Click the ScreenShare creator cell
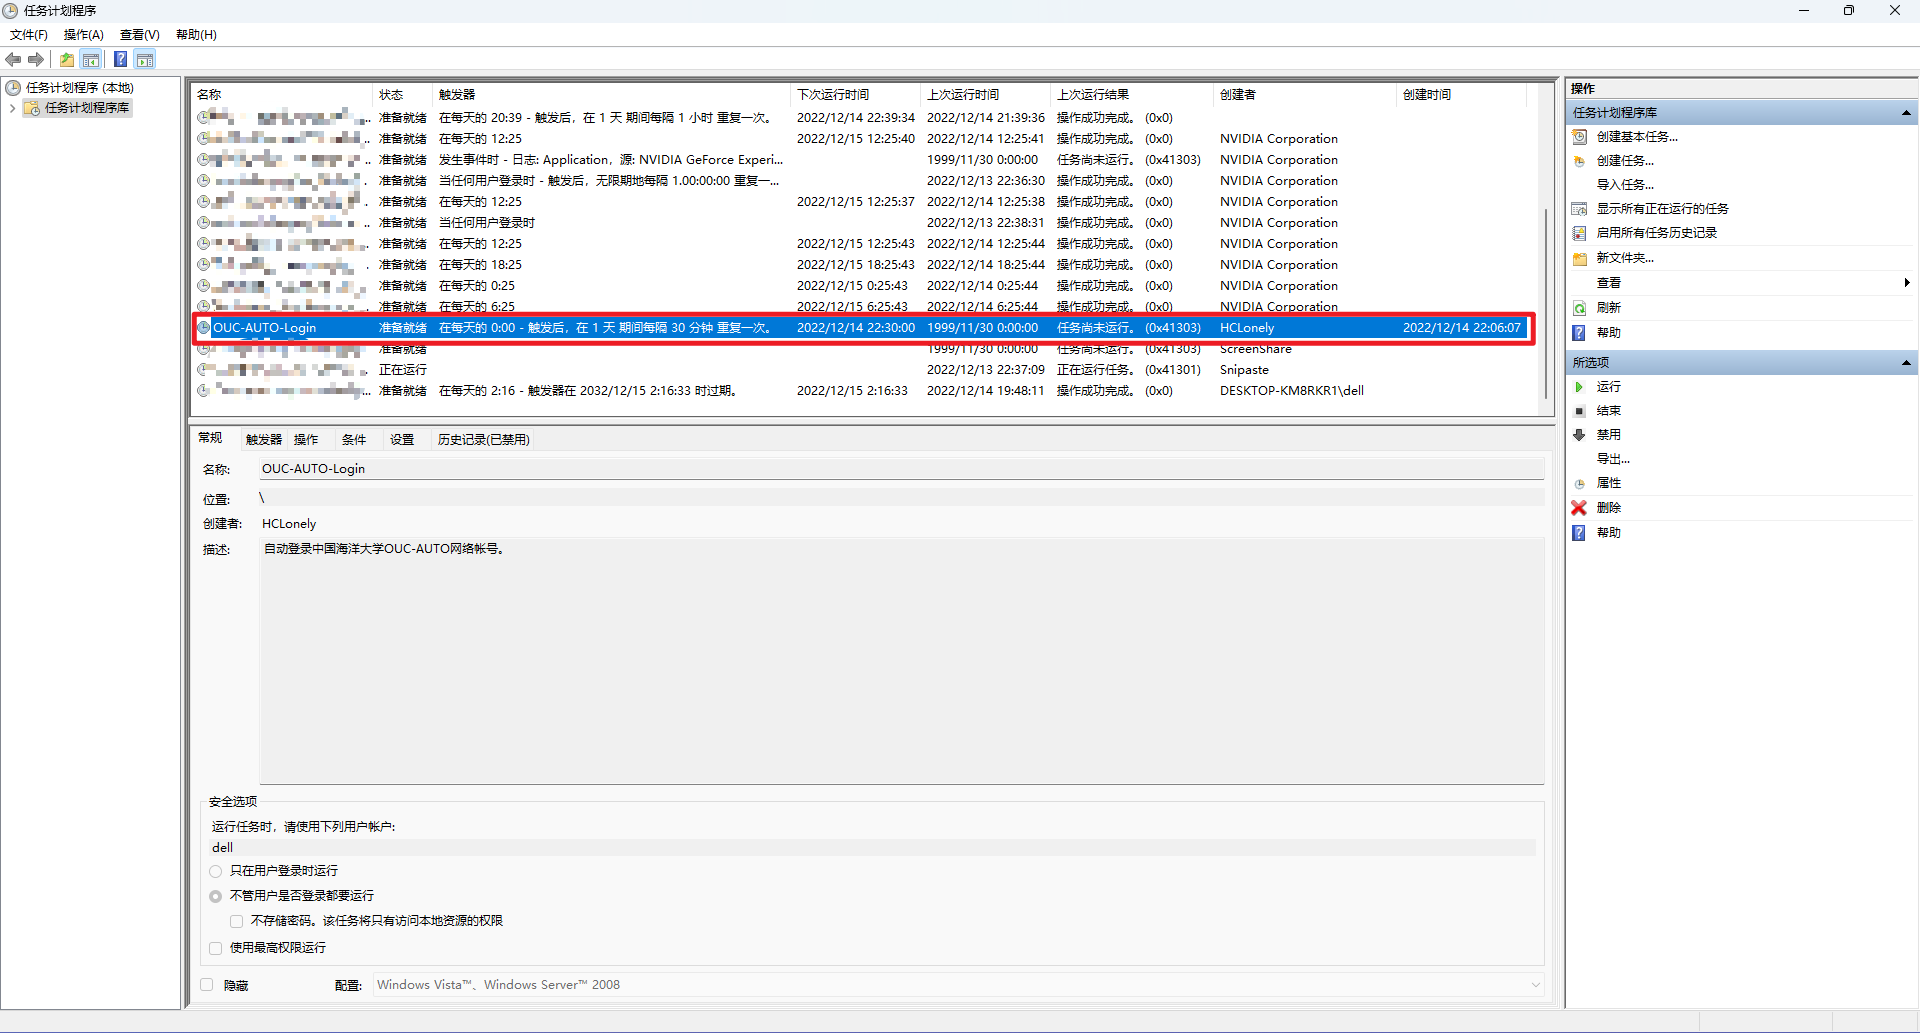This screenshot has height=1033, width=1920. click(1256, 349)
